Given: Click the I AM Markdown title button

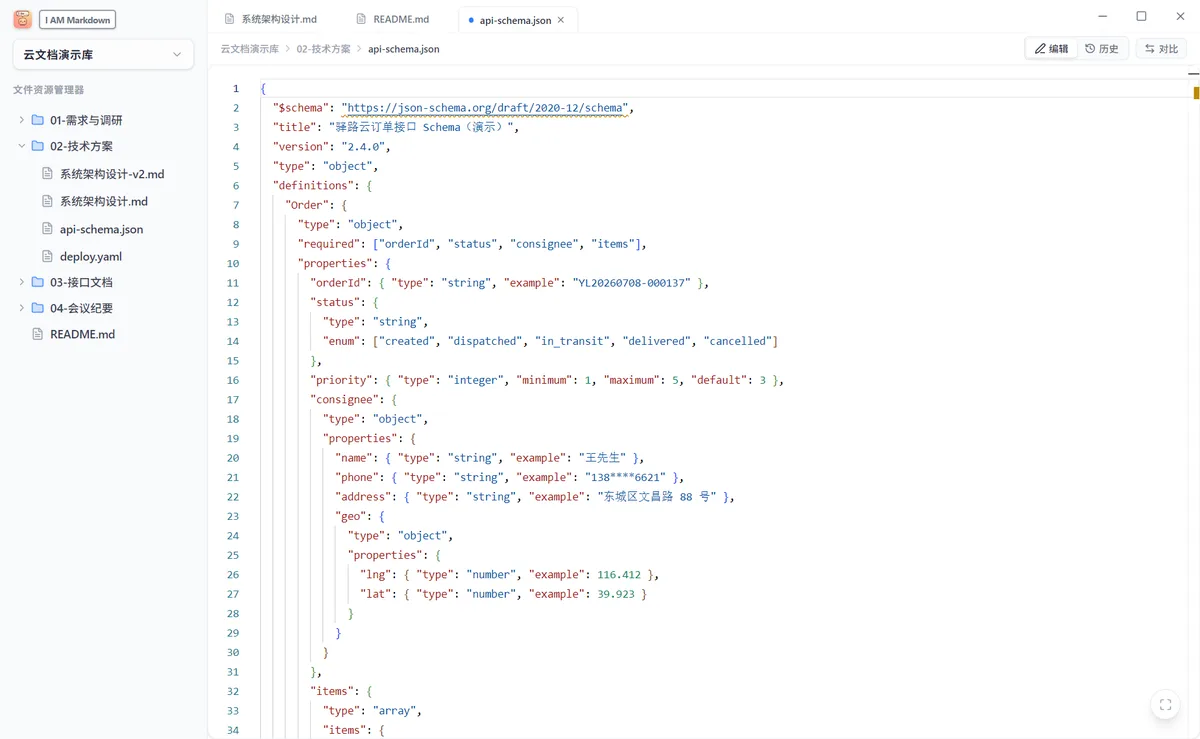Looking at the screenshot, I should [77, 19].
